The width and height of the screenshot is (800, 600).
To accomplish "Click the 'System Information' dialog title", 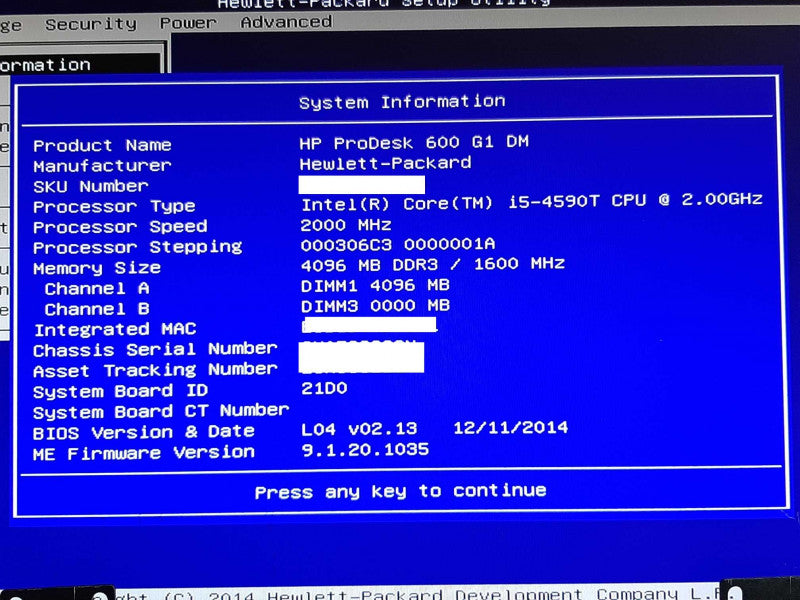I will click(402, 102).
